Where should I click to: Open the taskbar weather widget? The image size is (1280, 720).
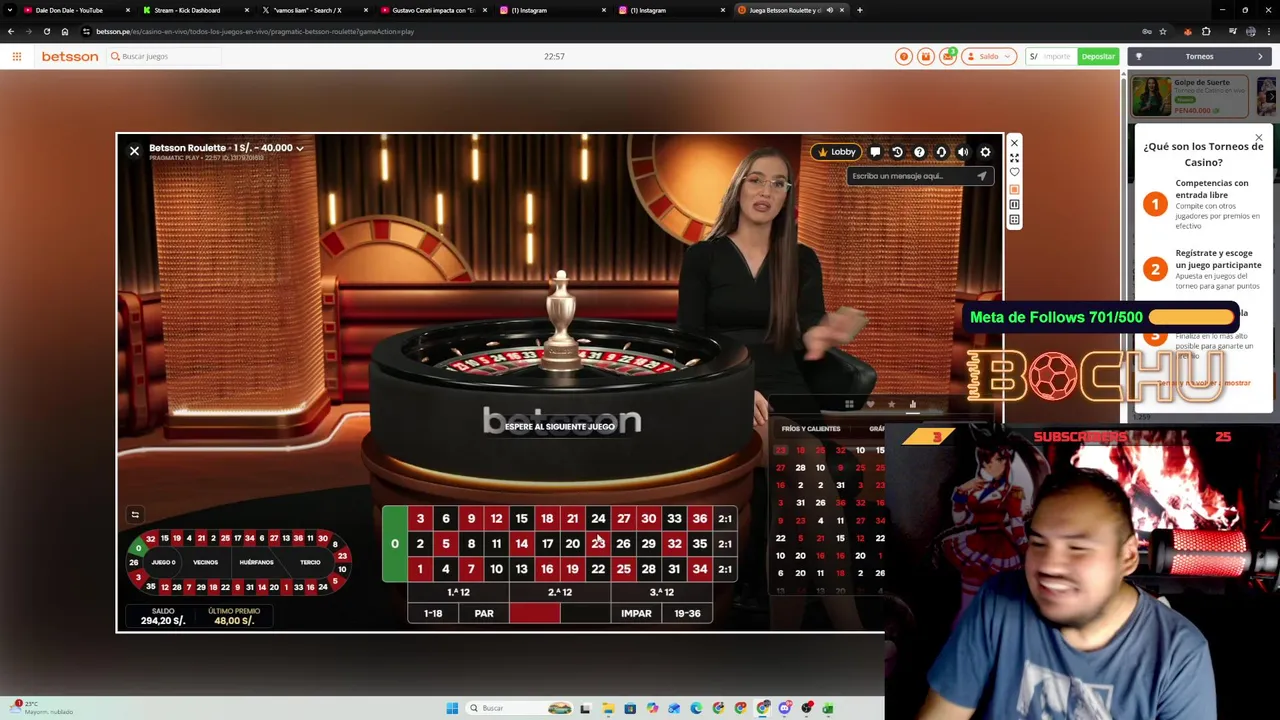click(42, 708)
